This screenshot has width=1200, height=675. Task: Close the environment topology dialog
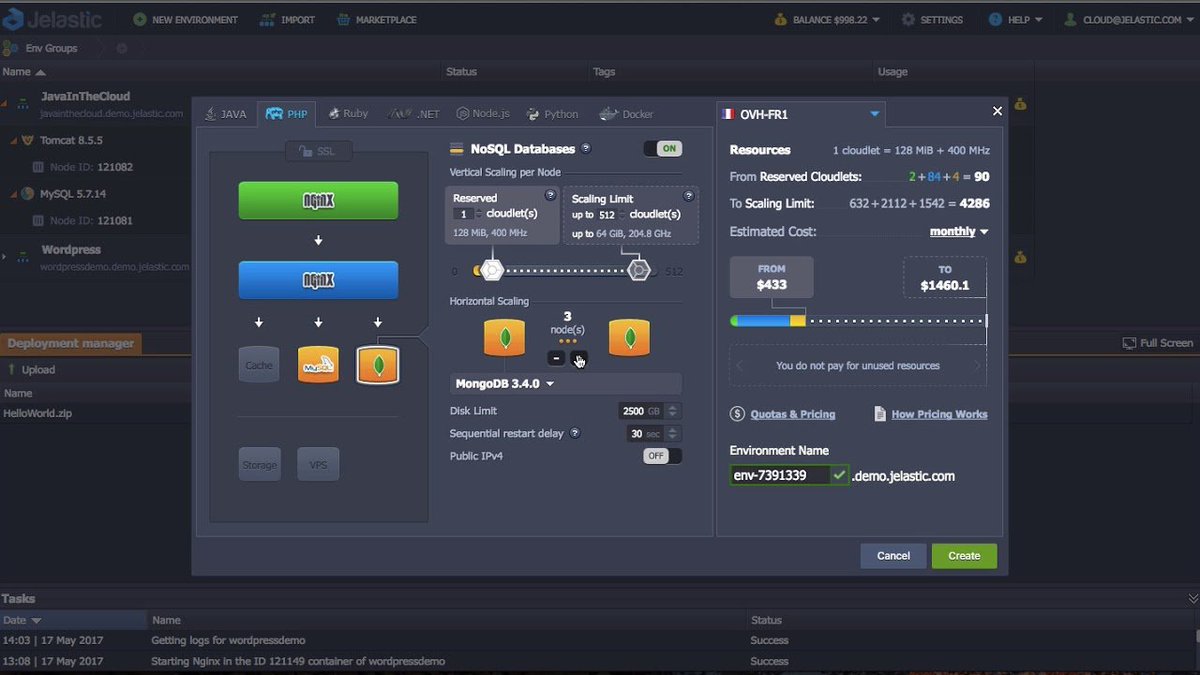pyautogui.click(x=997, y=111)
